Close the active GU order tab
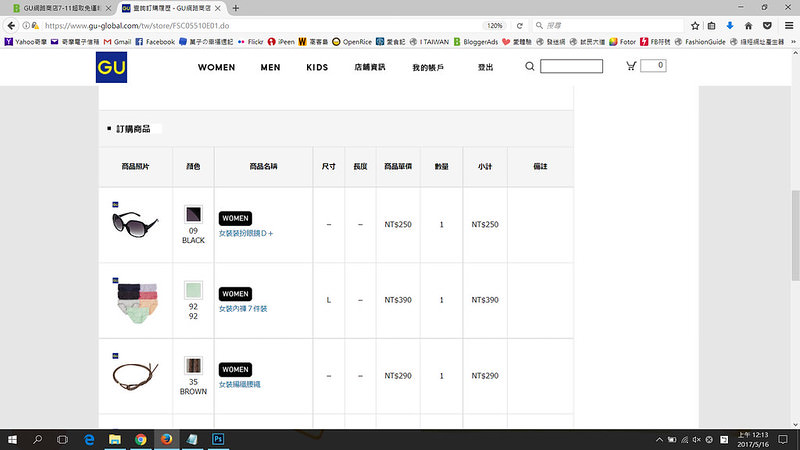 tap(218, 8)
